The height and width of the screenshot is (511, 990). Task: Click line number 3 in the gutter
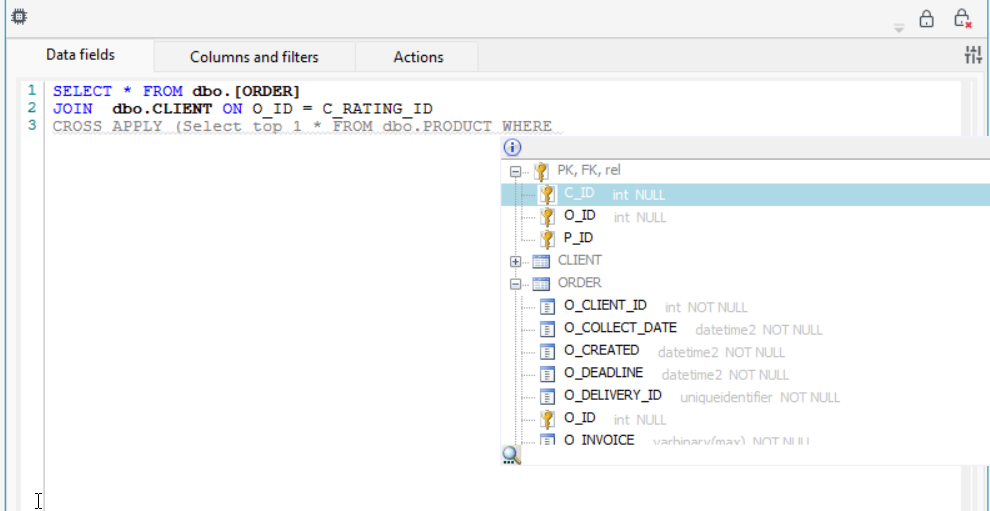pos(32,126)
